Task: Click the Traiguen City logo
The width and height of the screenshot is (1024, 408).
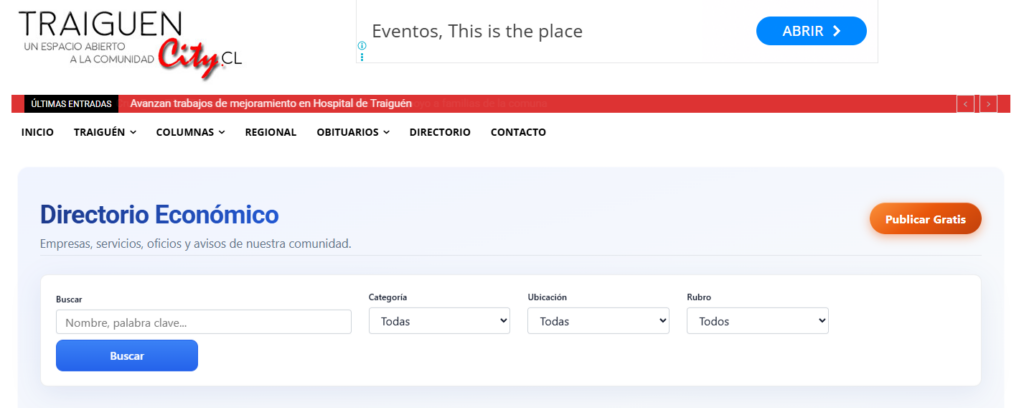Action: click(x=130, y=45)
